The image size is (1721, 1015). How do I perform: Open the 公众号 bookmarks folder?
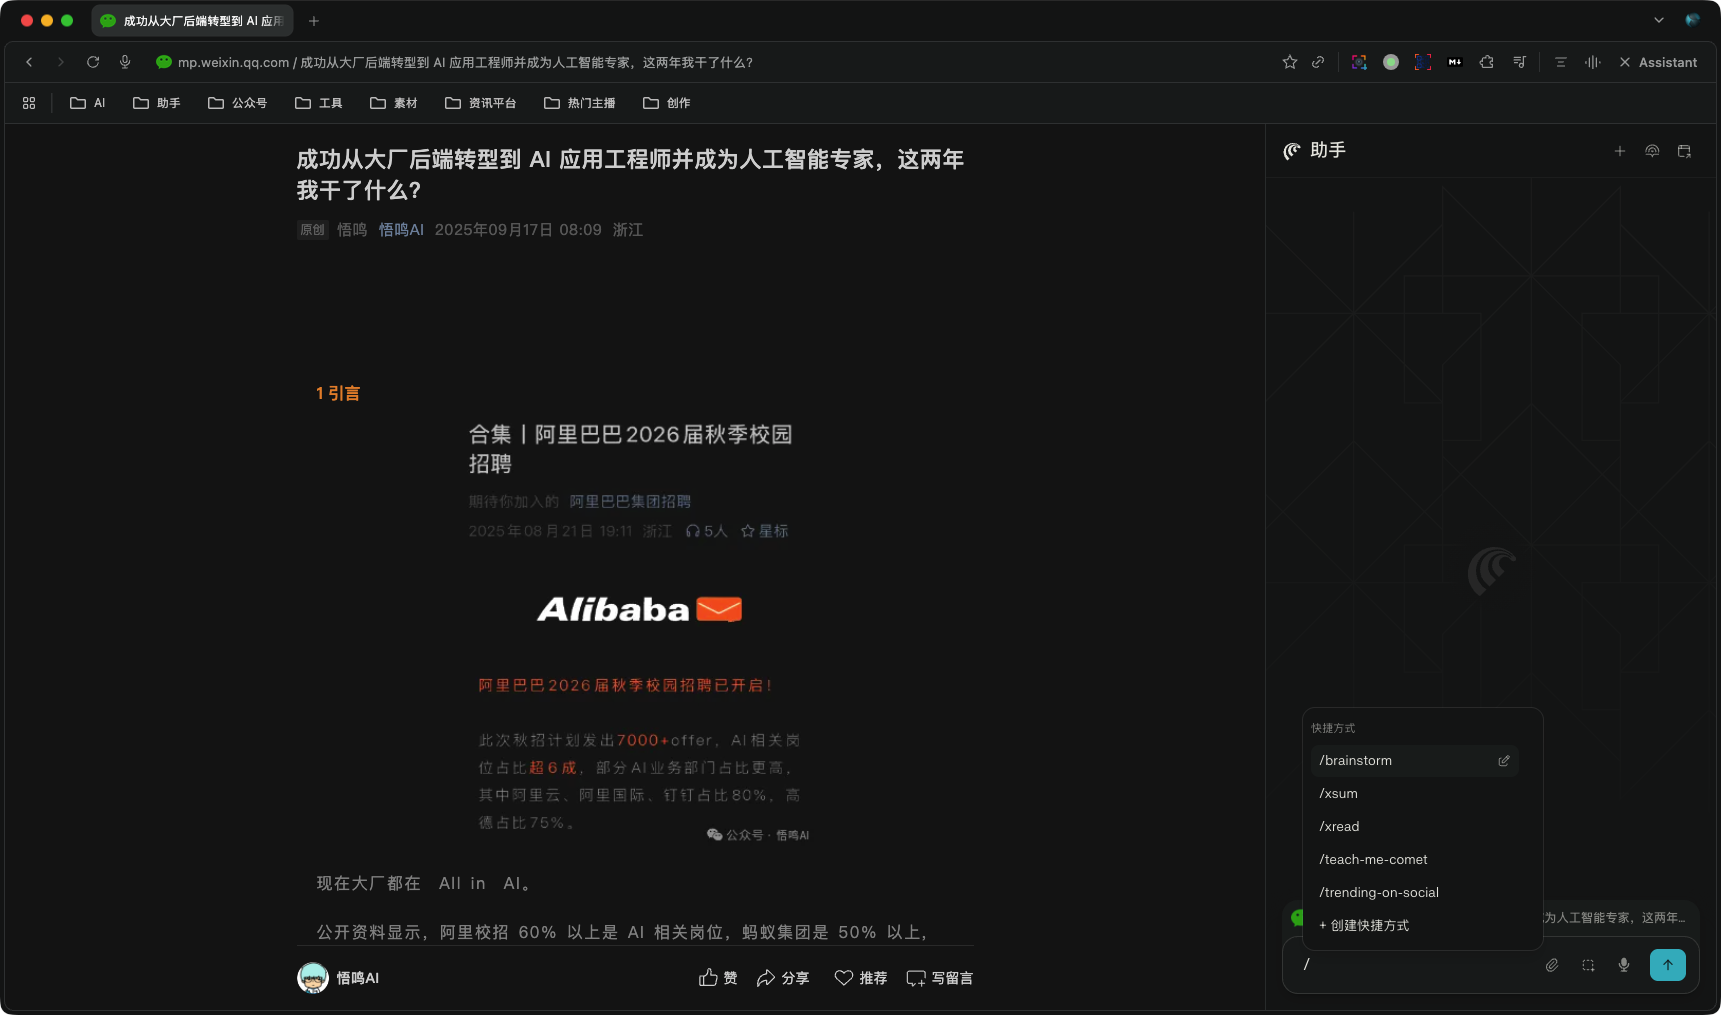pyautogui.click(x=238, y=103)
